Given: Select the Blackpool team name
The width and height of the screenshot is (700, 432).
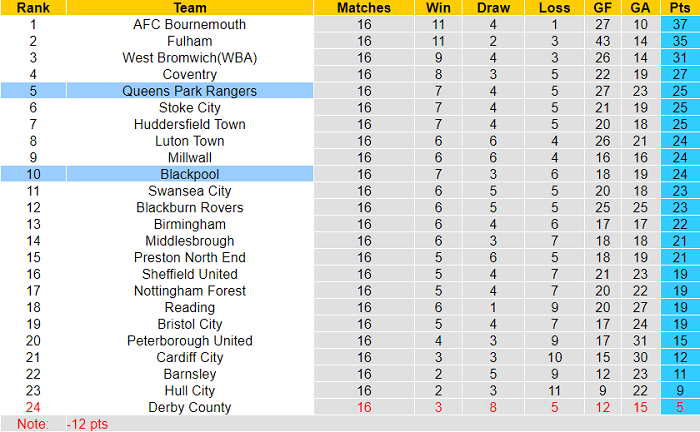Looking at the screenshot, I should click(x=189, y=174).
